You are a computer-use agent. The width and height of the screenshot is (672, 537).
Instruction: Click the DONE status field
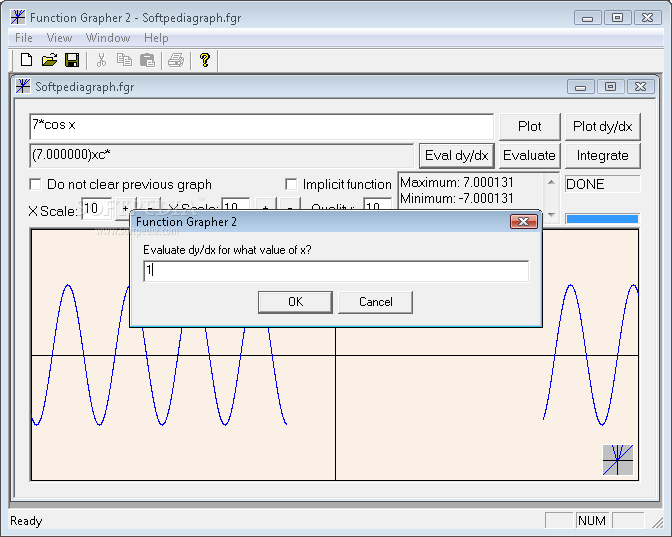tap(602, 184)
